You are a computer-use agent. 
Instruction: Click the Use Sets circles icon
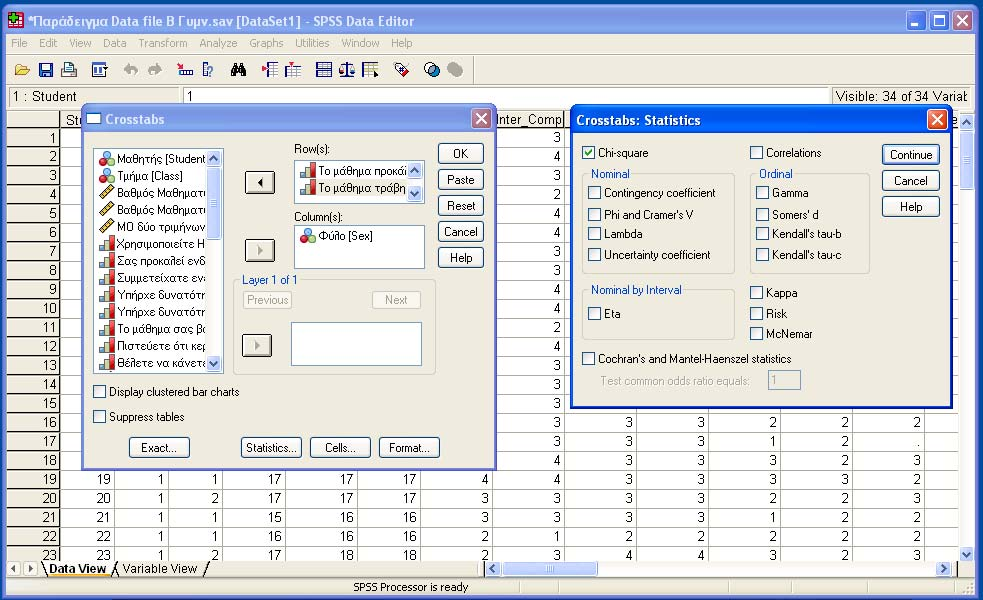pyautogui.click(x=432, y=70)
